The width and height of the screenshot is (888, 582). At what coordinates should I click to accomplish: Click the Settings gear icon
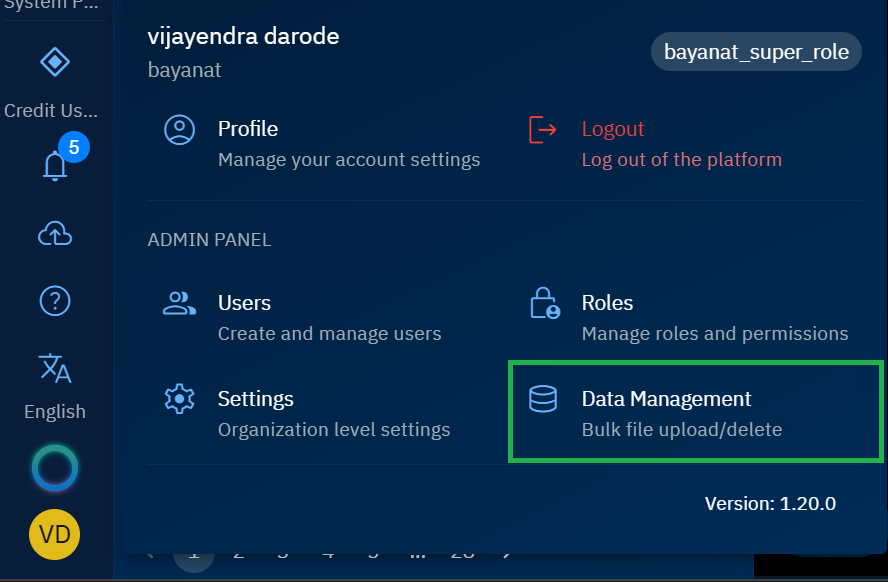(179, 398)
